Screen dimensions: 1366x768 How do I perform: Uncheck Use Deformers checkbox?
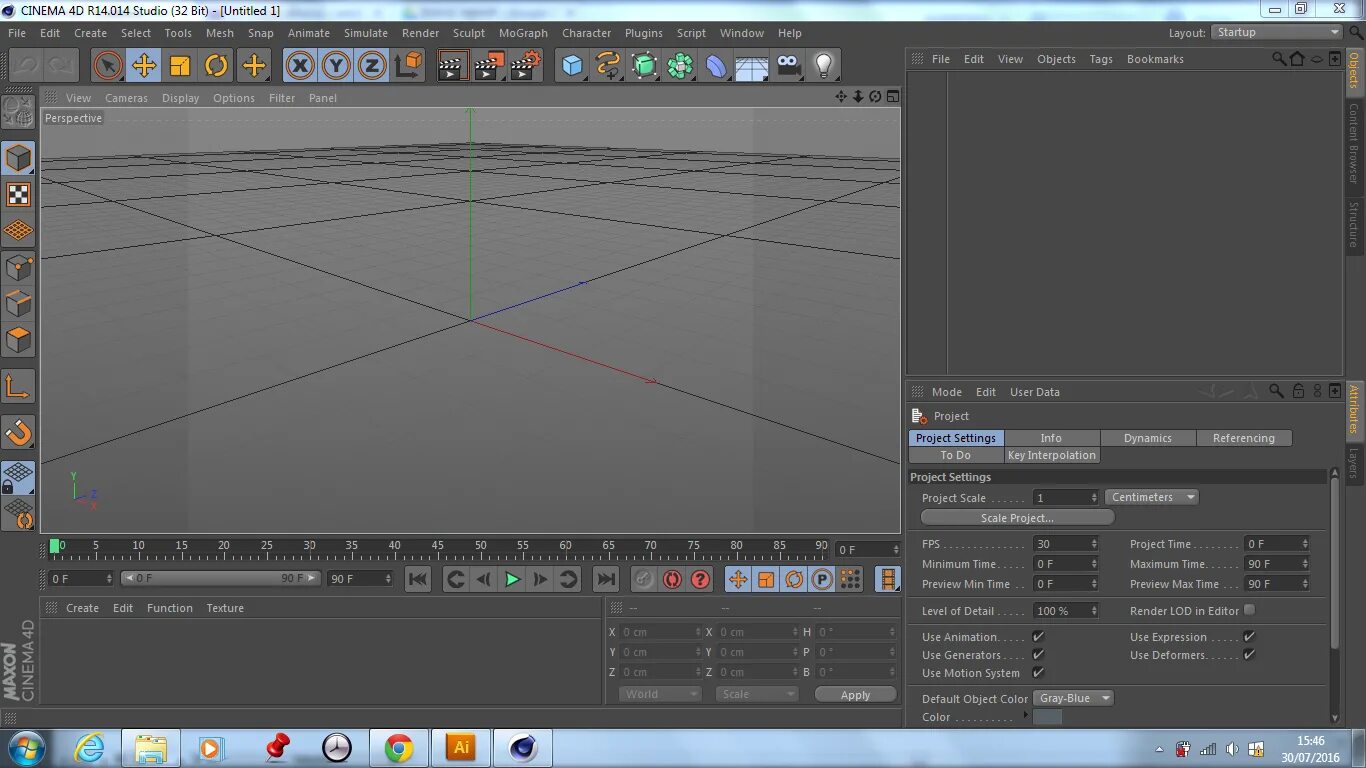coord(1249,655)
